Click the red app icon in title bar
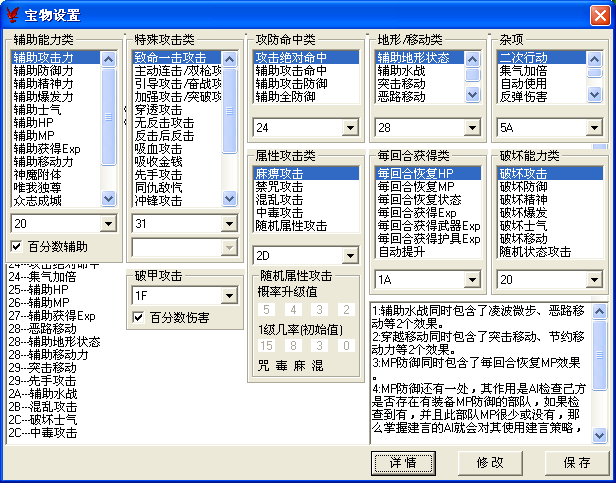Image resolution: width=616 pixels, height=483 pixels. tap(13, 14)
